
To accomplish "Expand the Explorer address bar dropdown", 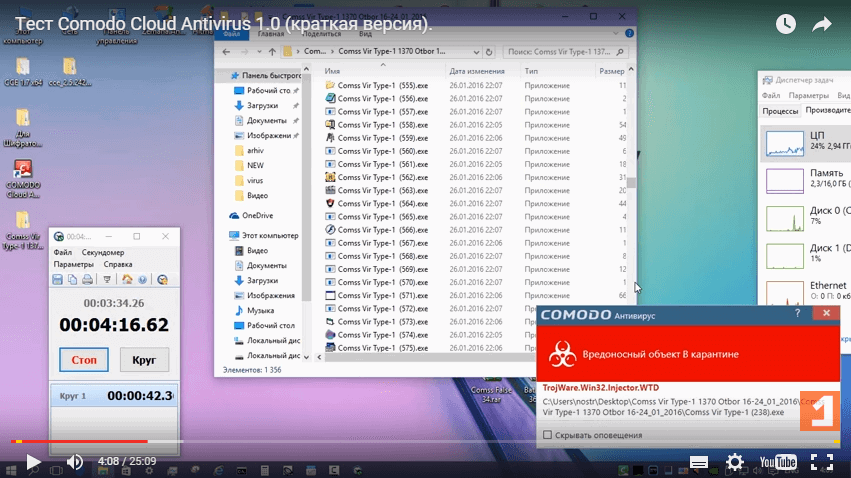I will tap(476, 52).
